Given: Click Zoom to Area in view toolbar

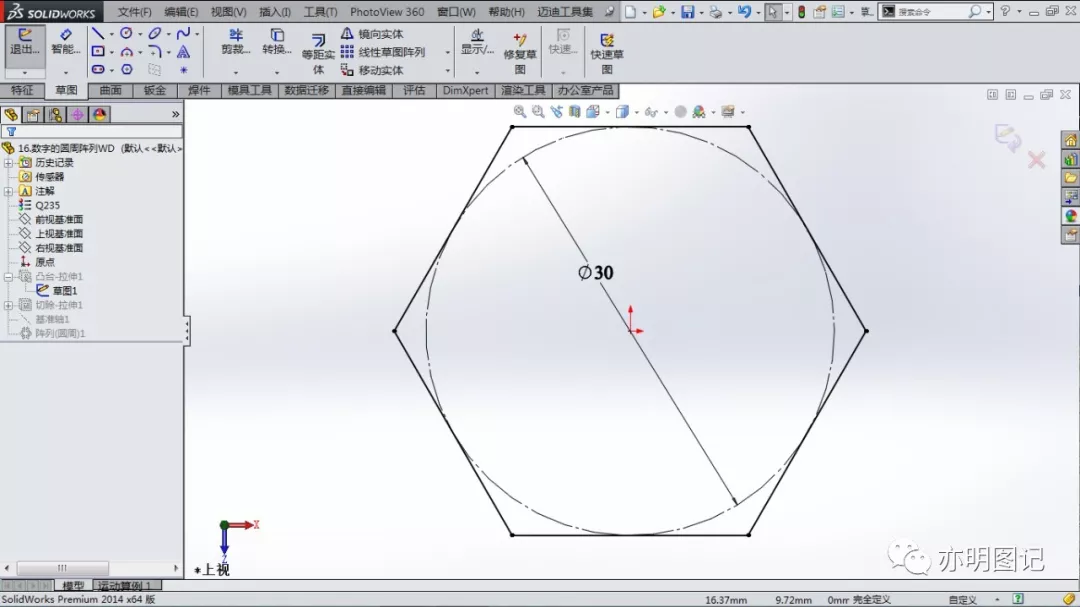Looking at the screenshot, I should click(x=538, y=112).
